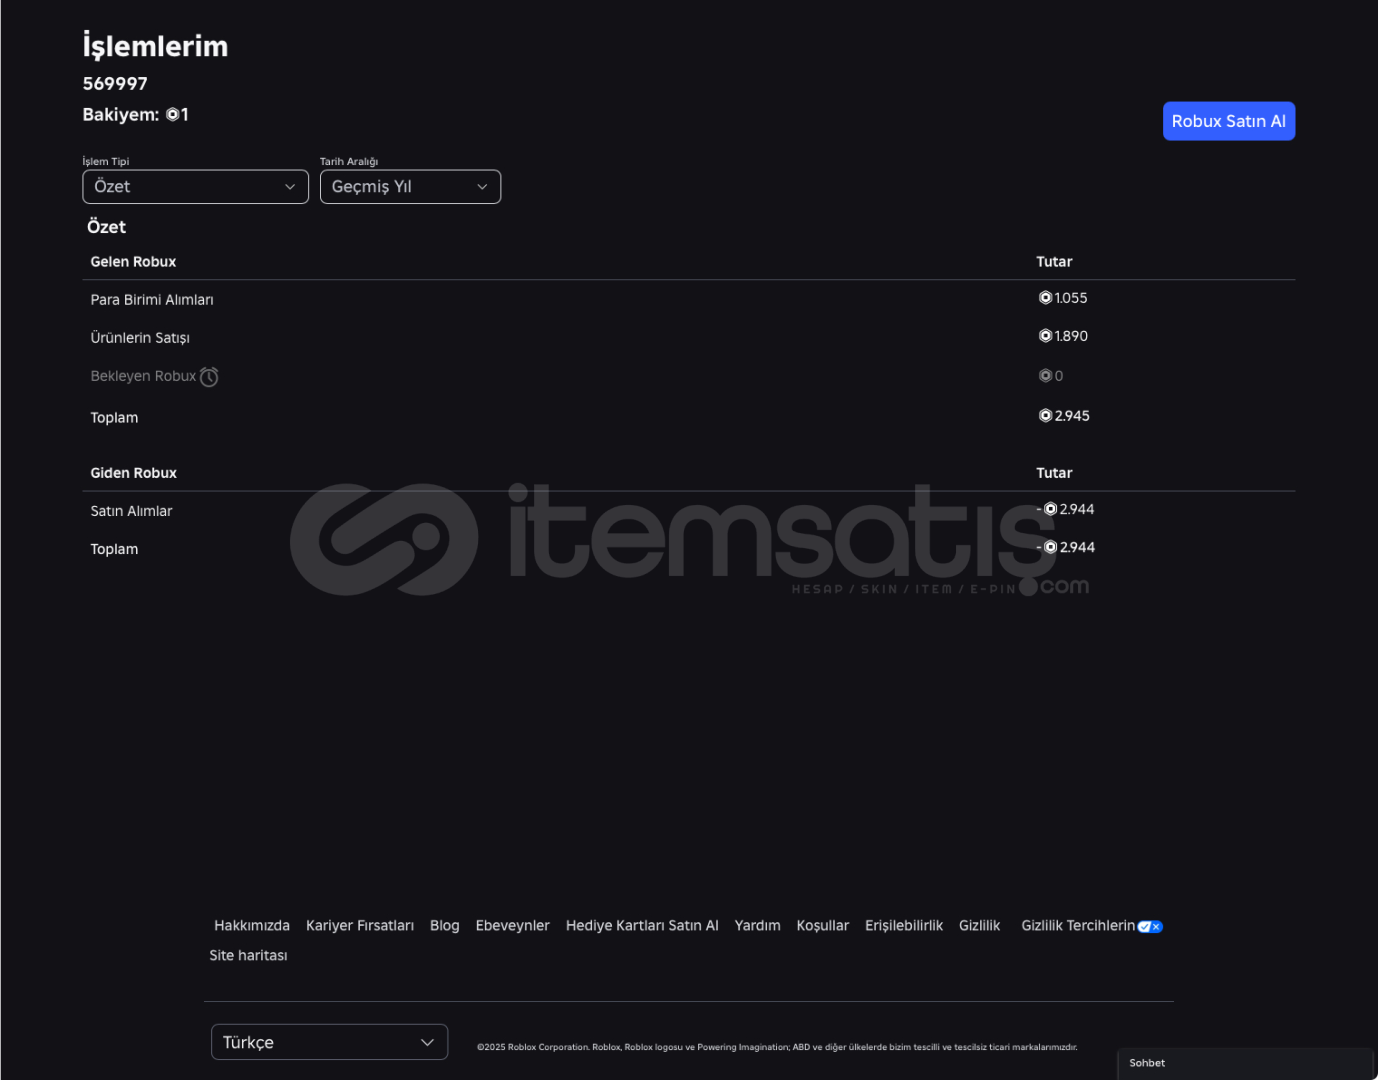Open the Türkçe language selector
Viewport: 1378px width, 1080px height.
329,1042
